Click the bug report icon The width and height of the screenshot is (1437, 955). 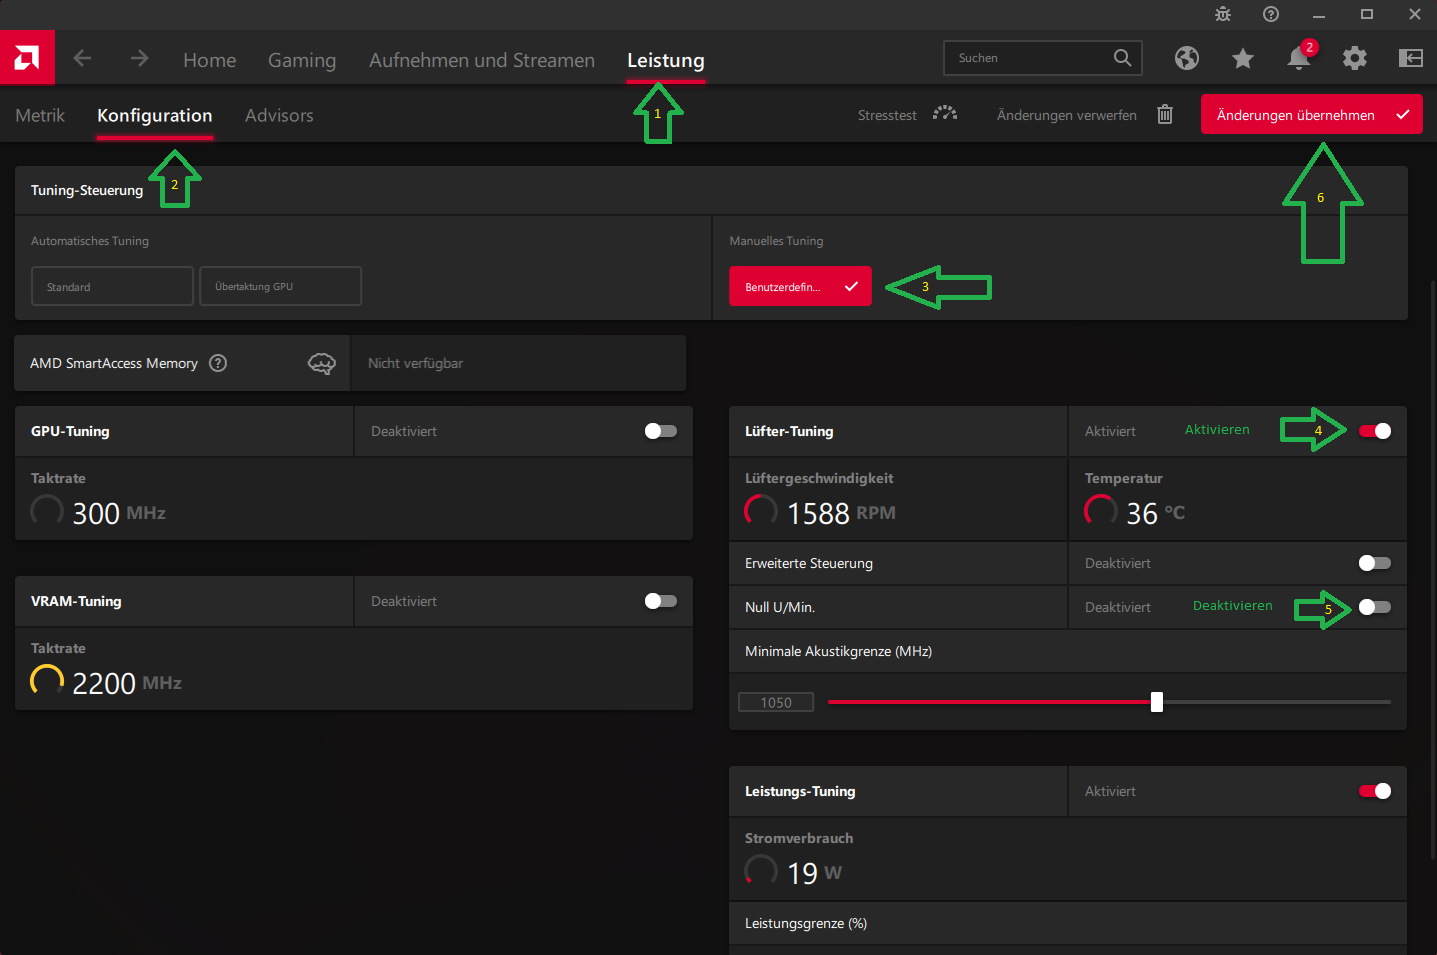1223,14
